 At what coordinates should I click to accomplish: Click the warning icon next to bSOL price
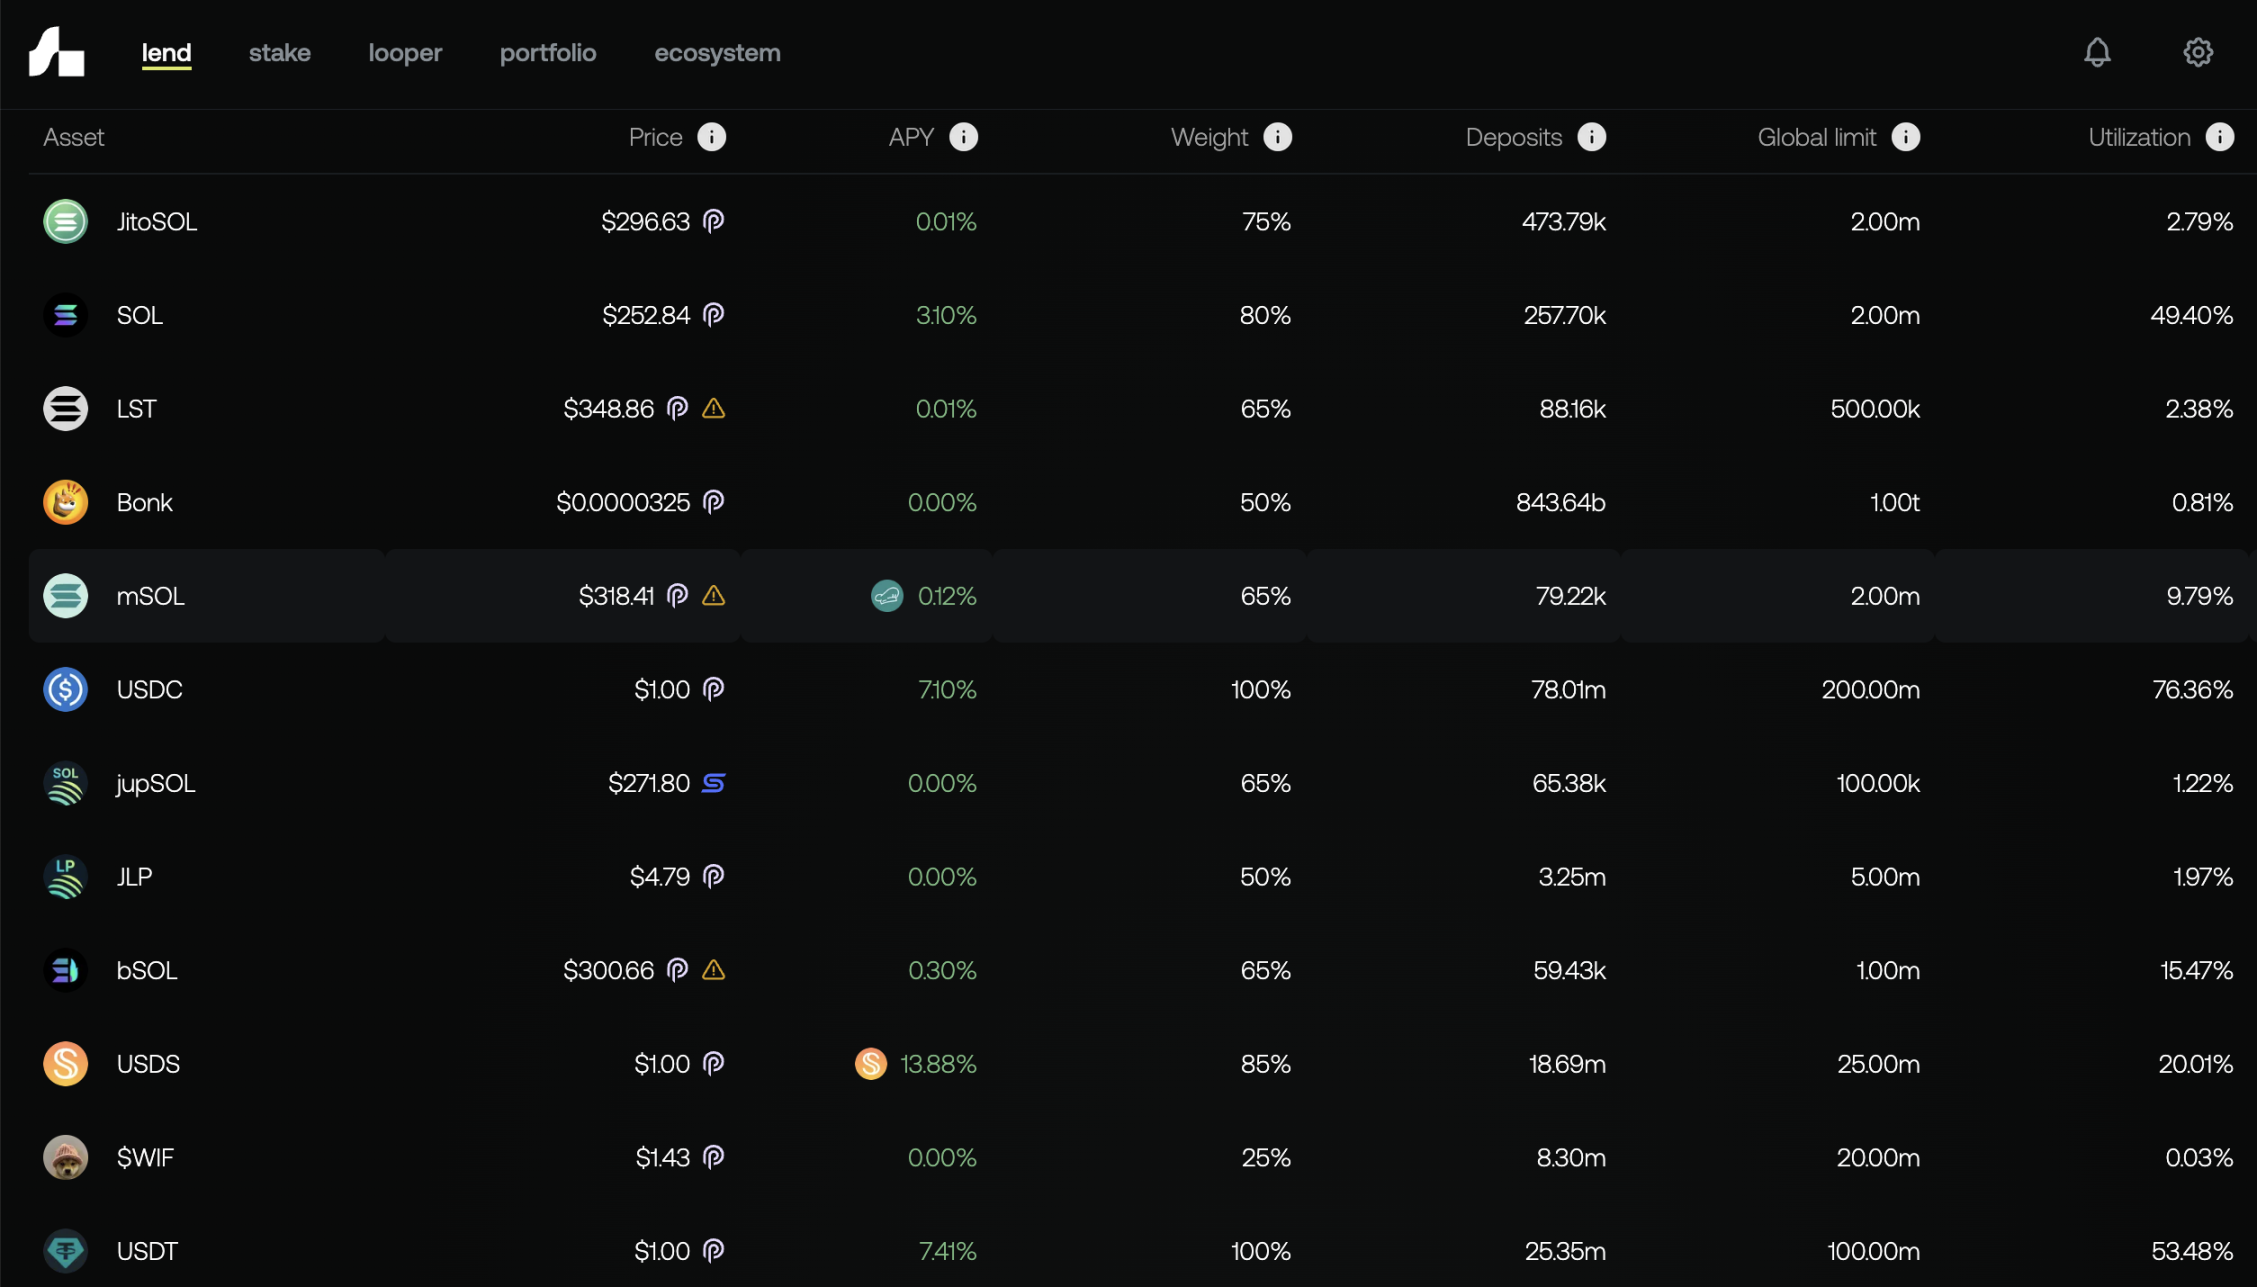click(x=713, y=970)
